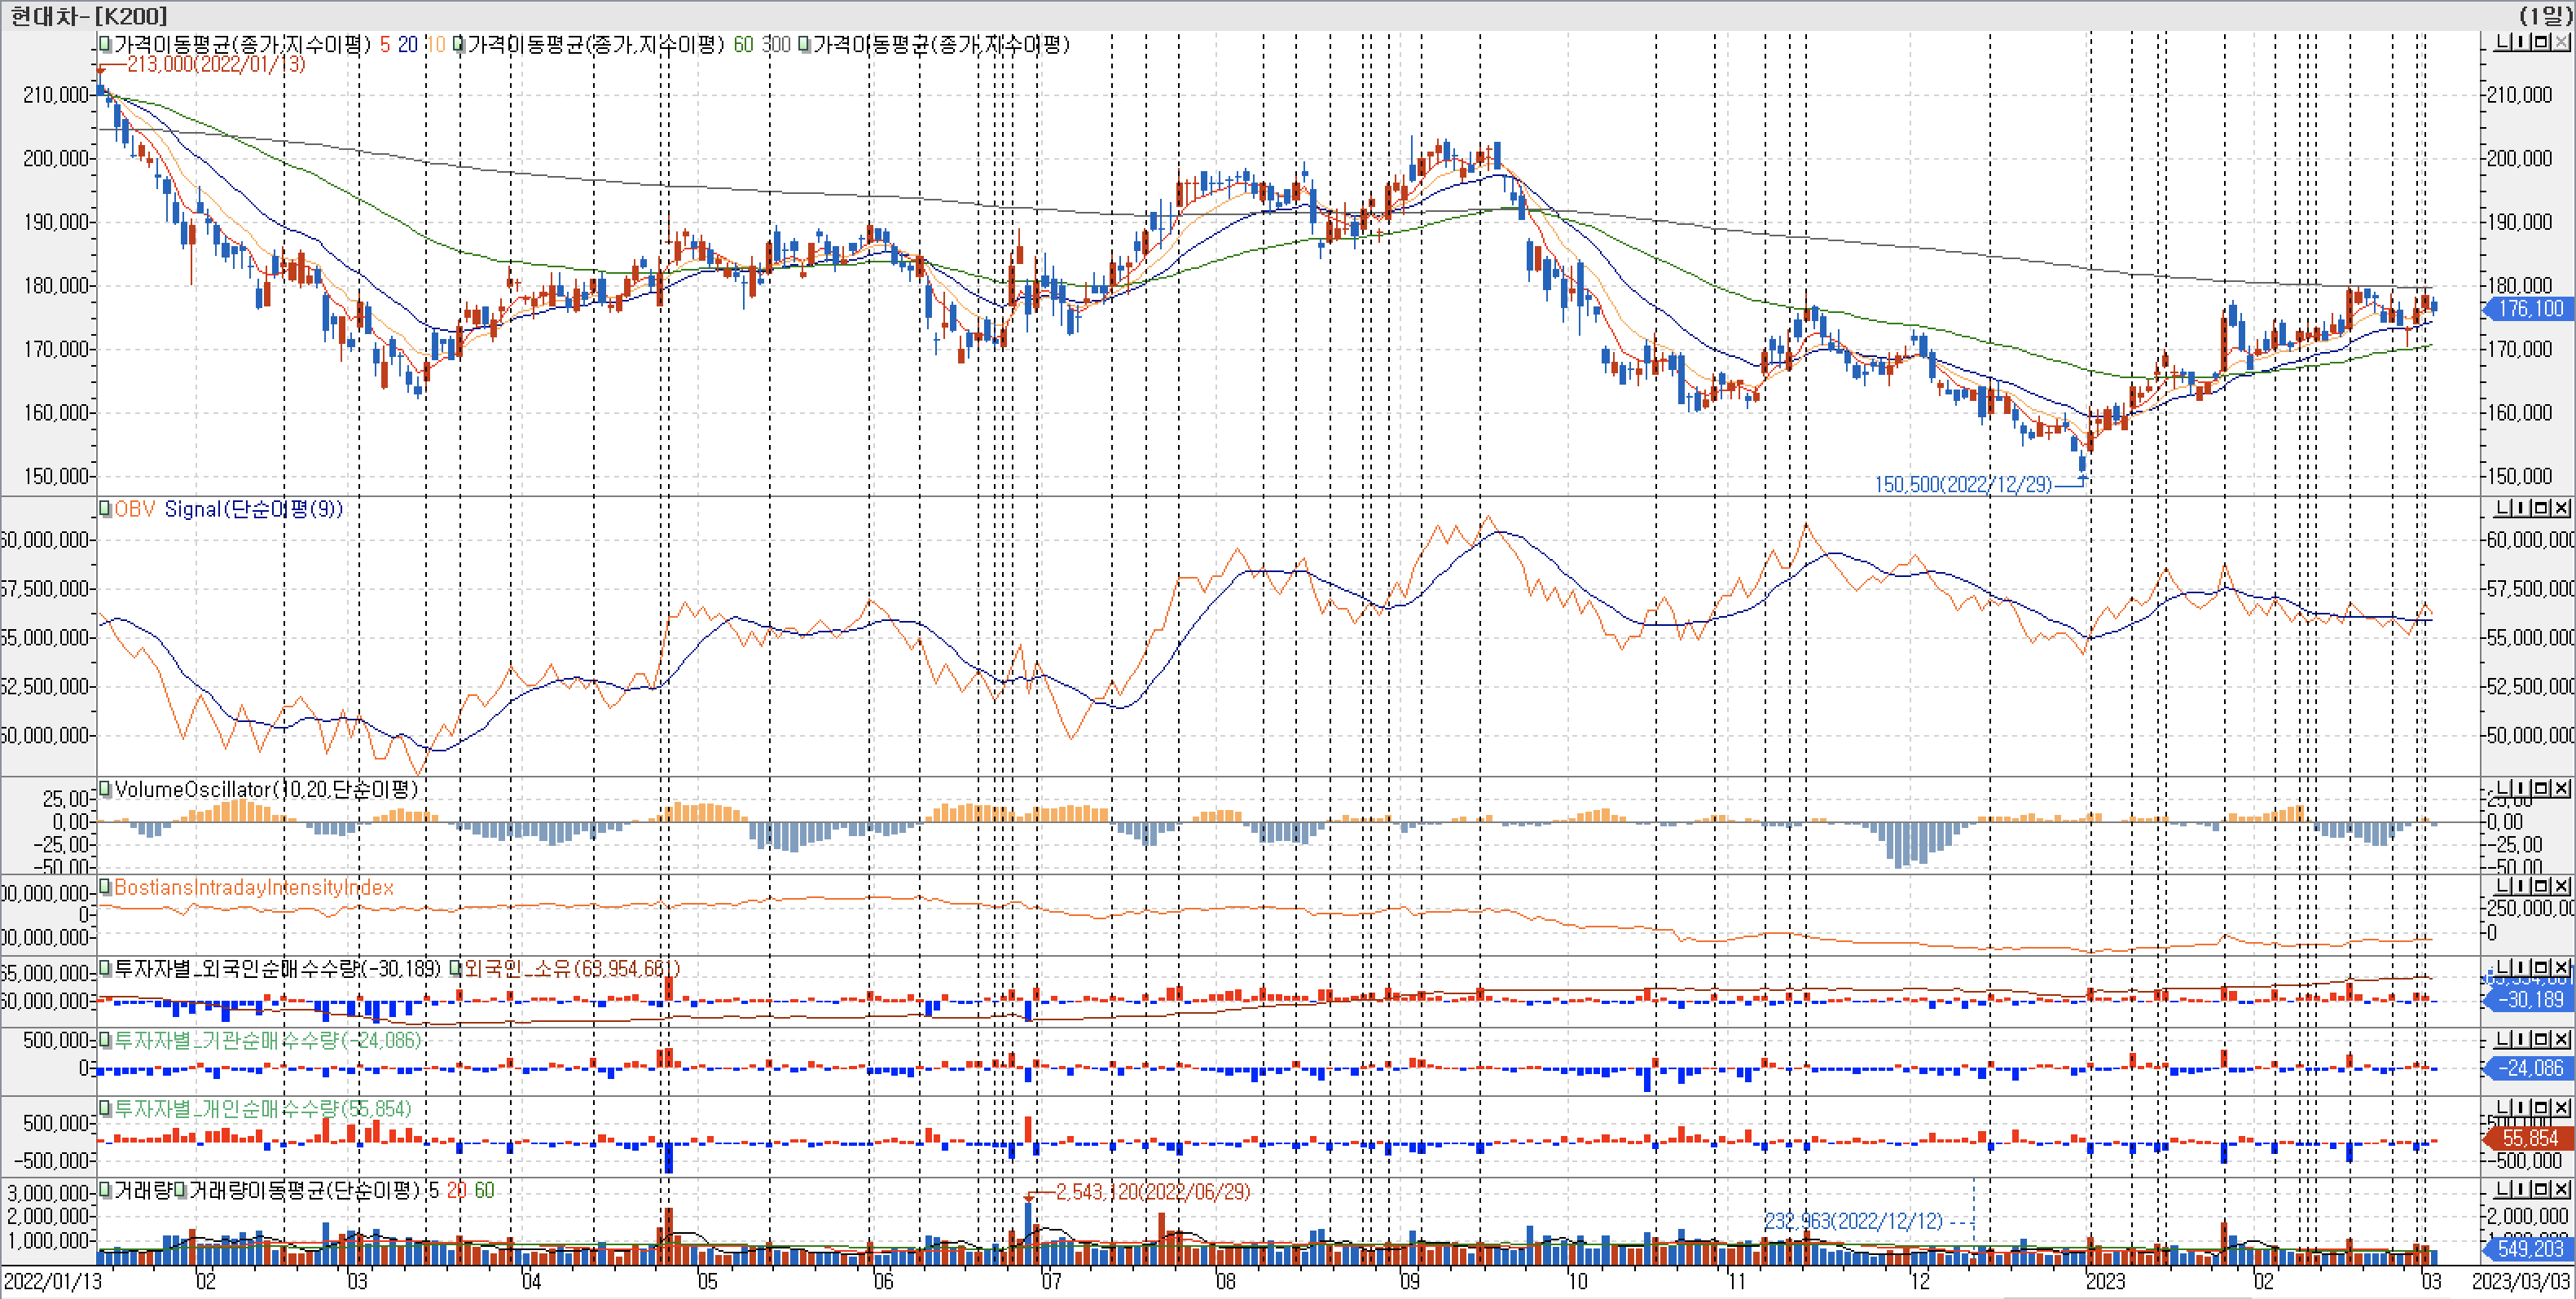
Task: Toggle the box beside VolumeOscillator label
Action: tap(105, 789)
